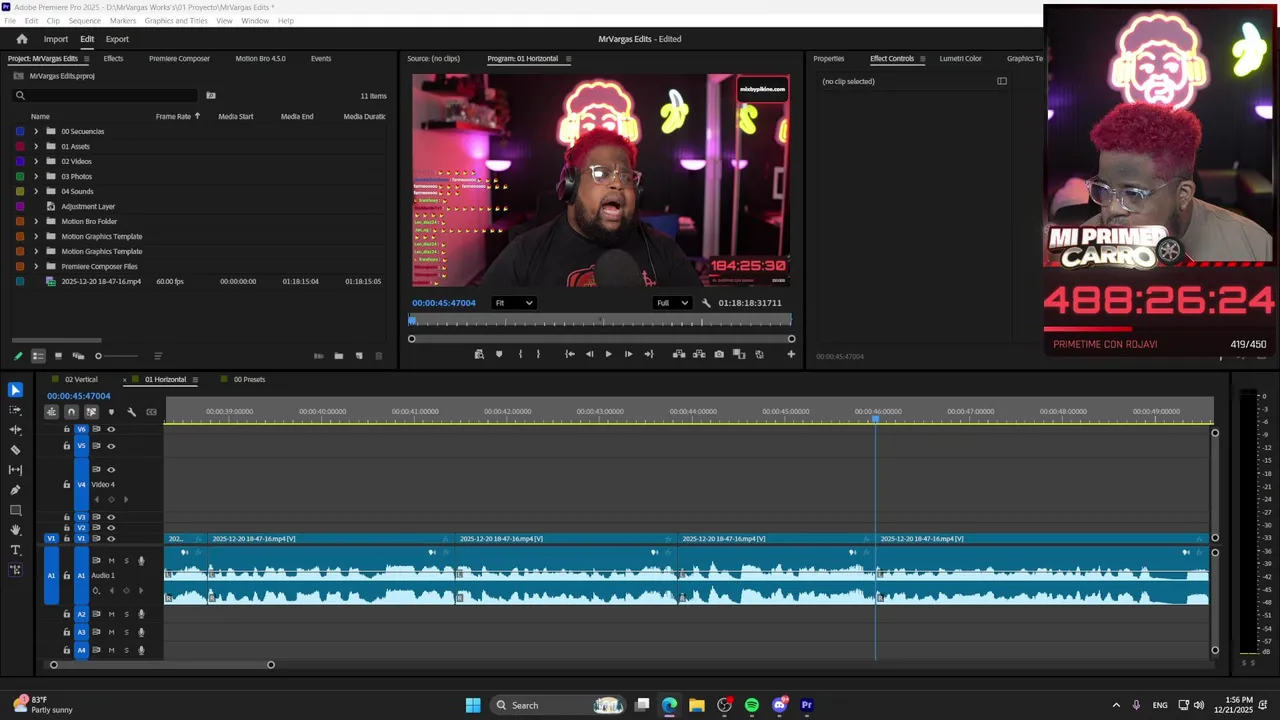Expand the Motion Bro Folder bin
The image size is (1280, 720).
(x=36, y=221)
